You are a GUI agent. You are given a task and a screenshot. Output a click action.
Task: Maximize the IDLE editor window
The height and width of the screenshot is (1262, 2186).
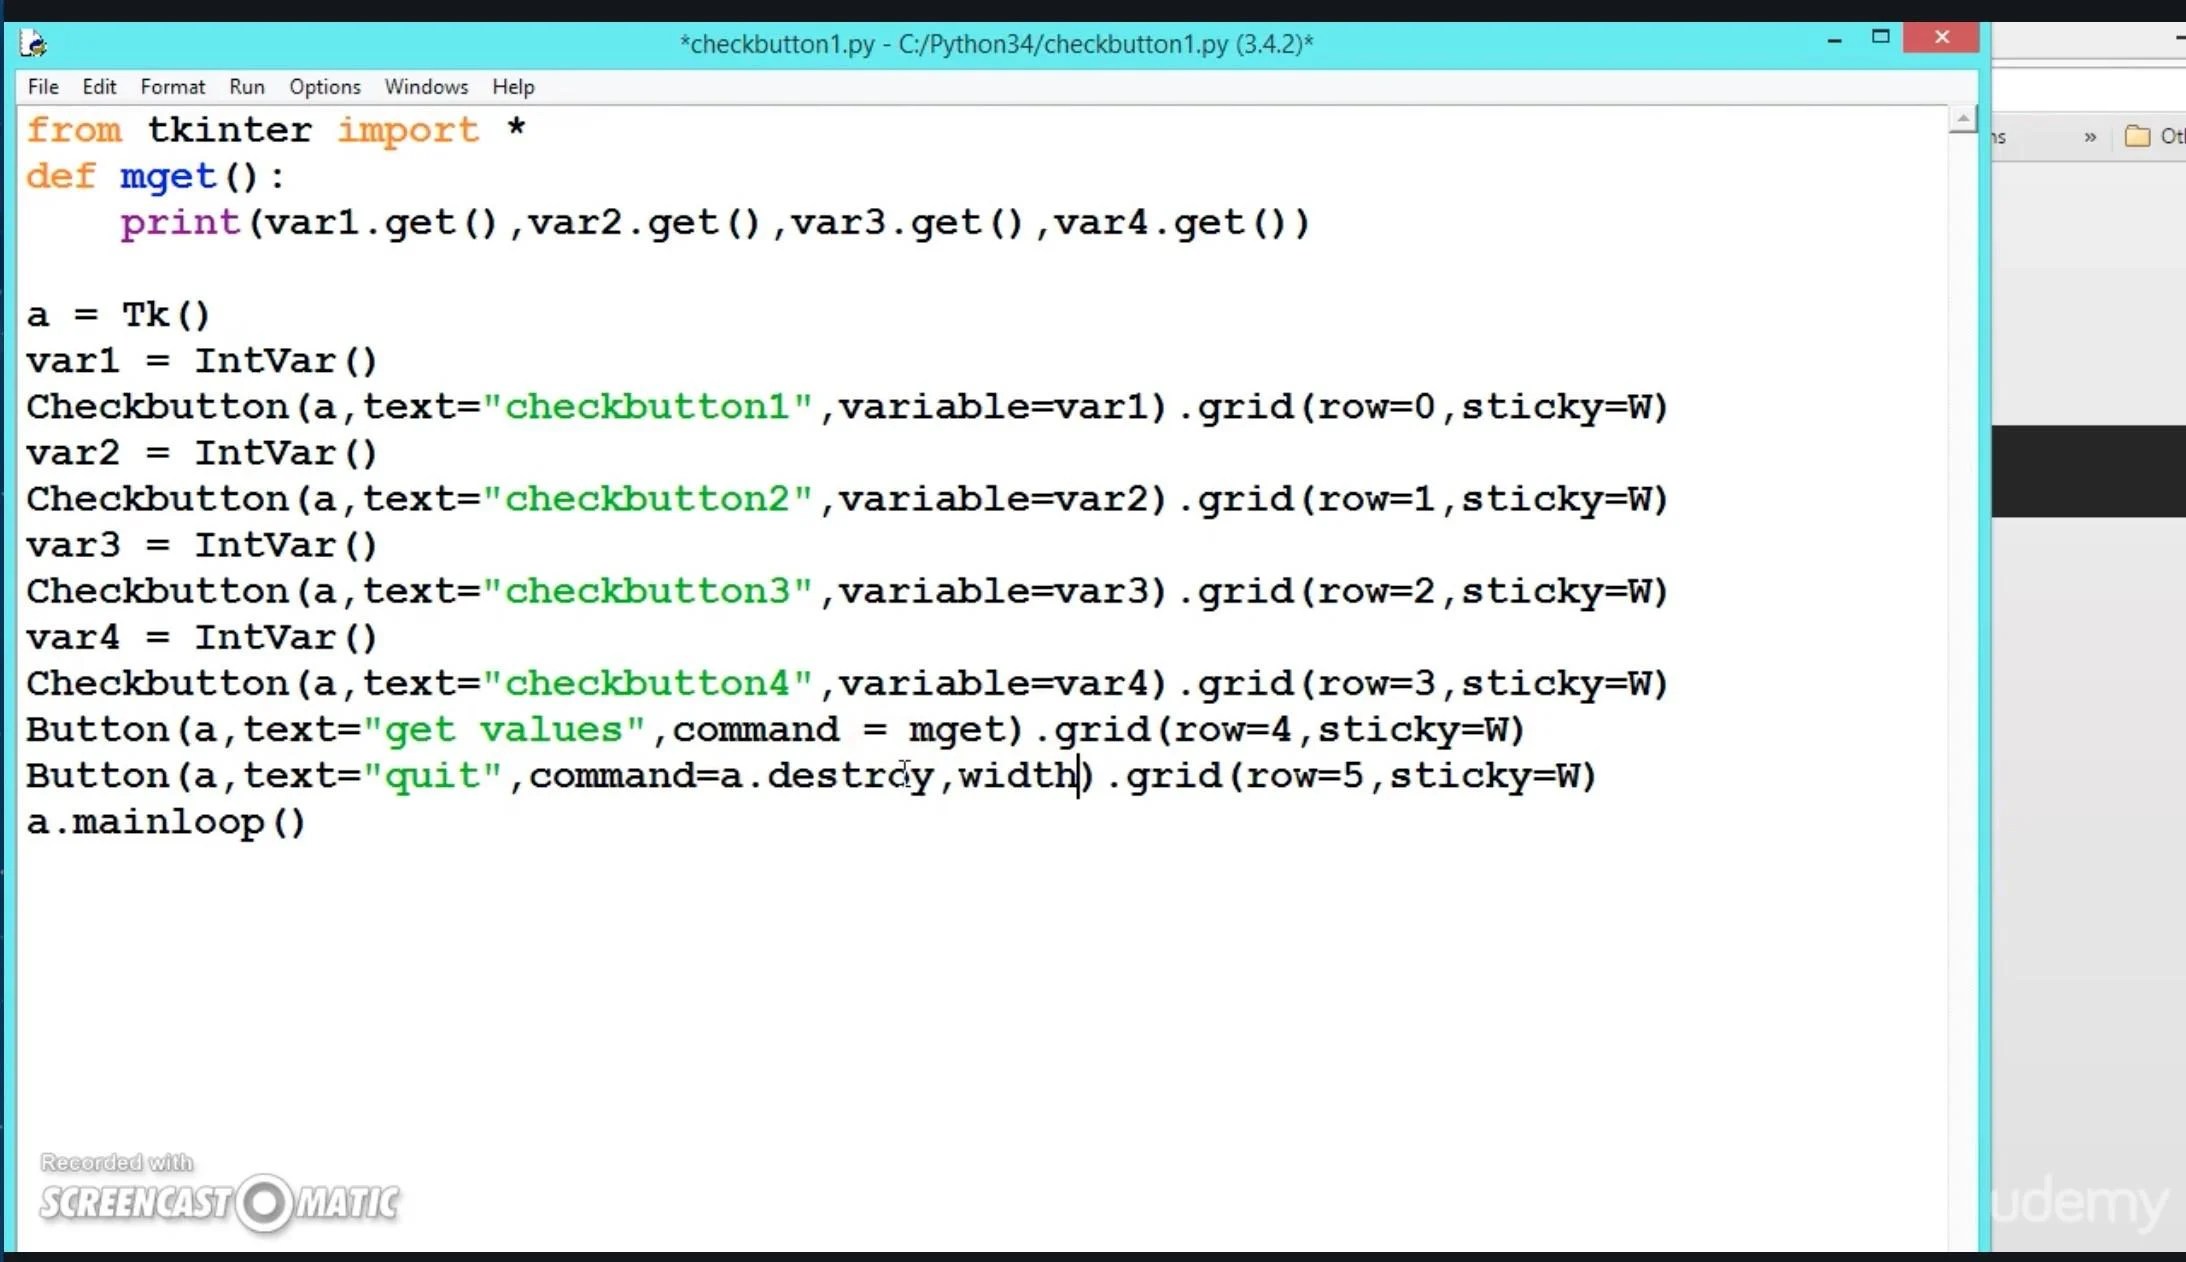tap(1880, 38)
